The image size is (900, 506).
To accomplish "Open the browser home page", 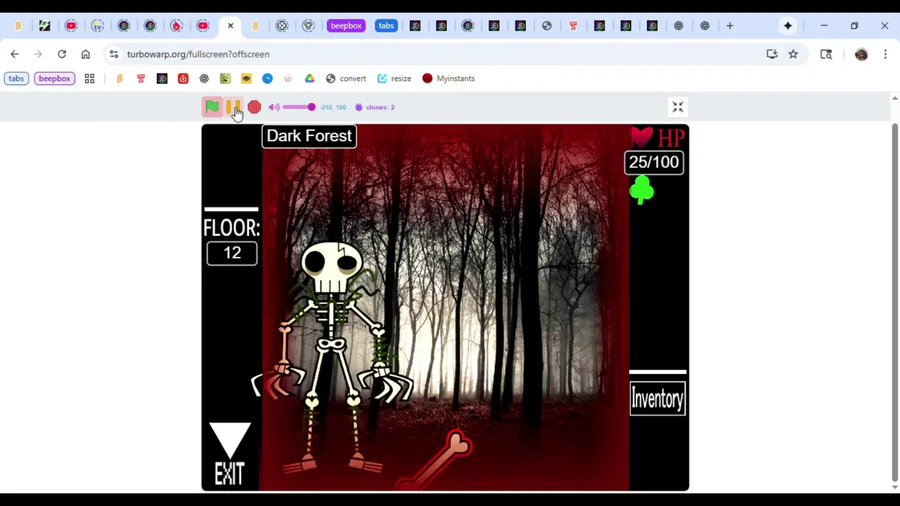I will 86,54.
